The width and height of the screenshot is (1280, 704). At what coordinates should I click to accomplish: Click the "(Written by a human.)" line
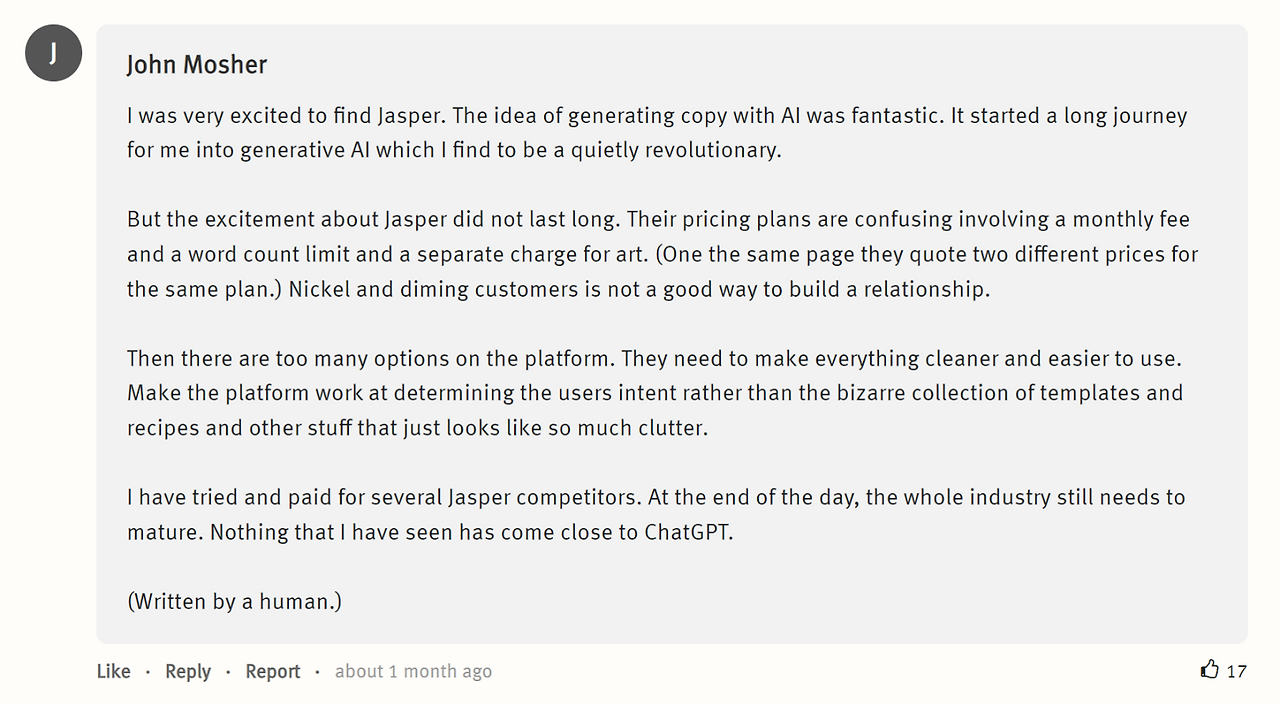point(234,601)
